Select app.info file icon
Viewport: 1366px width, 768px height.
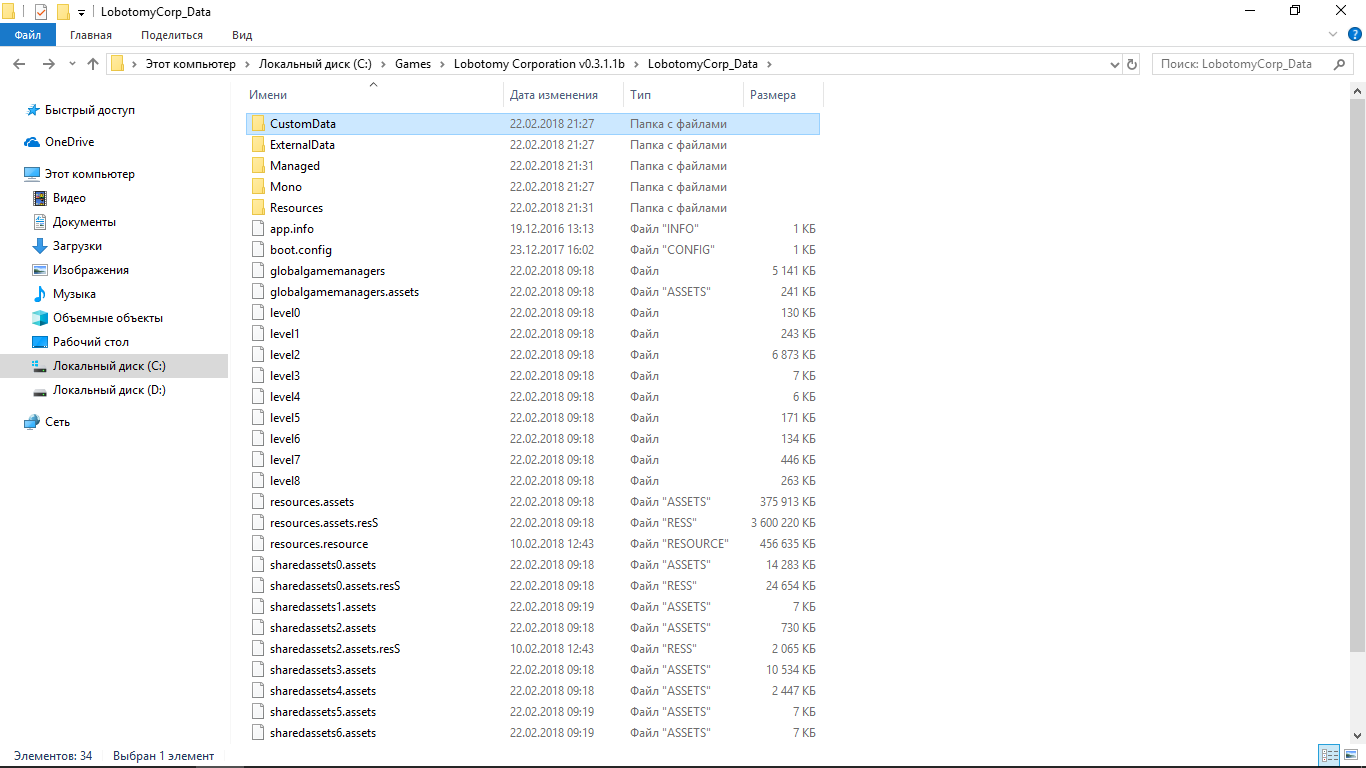[x=258, y=229]
